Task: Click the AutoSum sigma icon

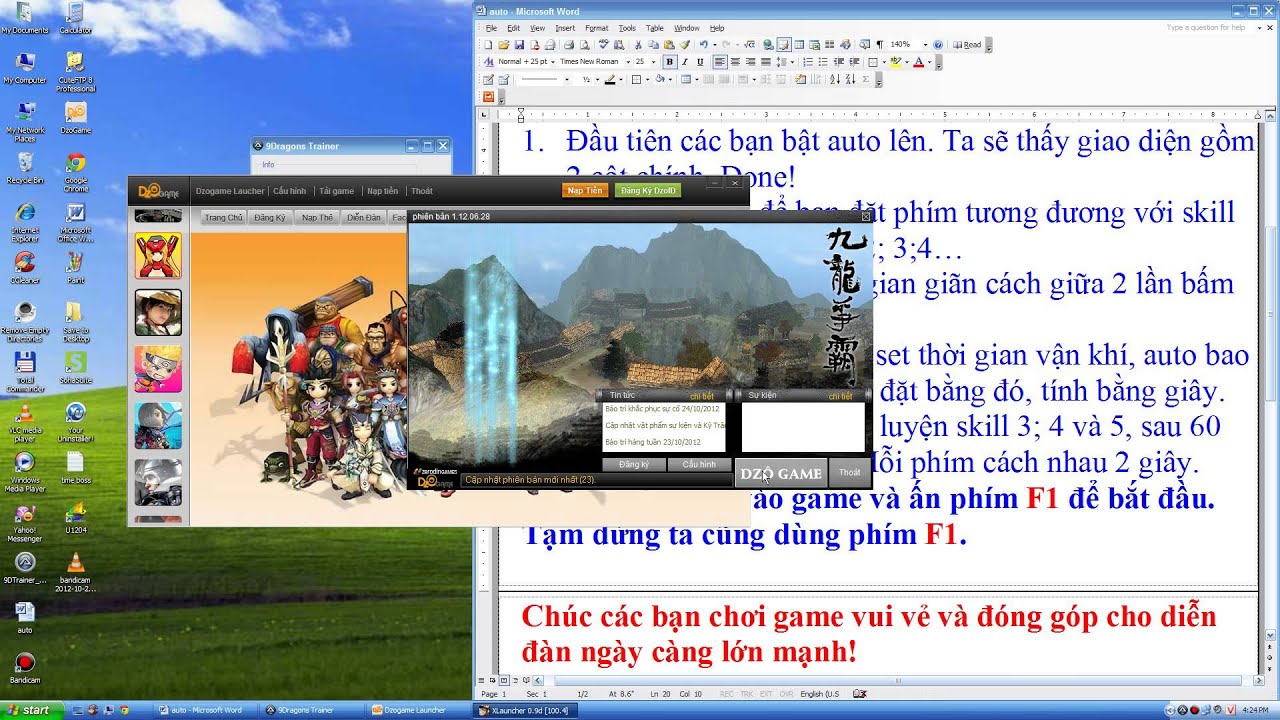Action: click(866, 80)
